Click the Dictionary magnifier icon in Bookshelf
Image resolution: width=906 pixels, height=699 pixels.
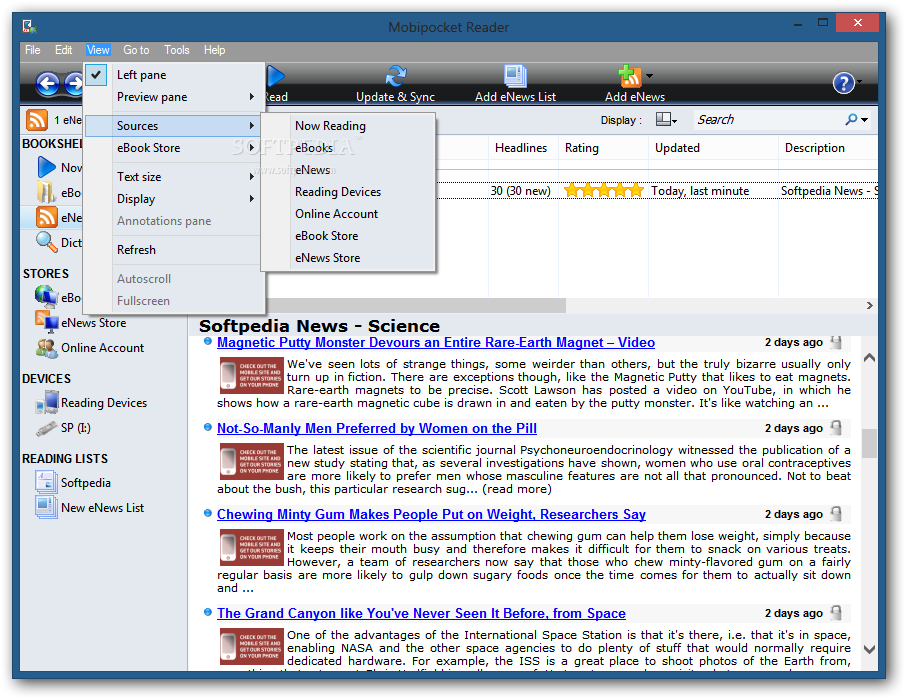(x=46, y=242)
